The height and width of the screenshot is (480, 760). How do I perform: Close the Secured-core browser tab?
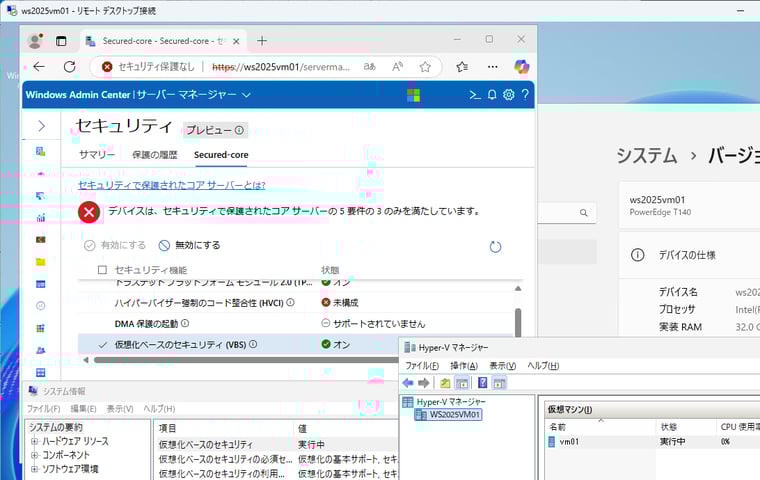pos(236,41)
